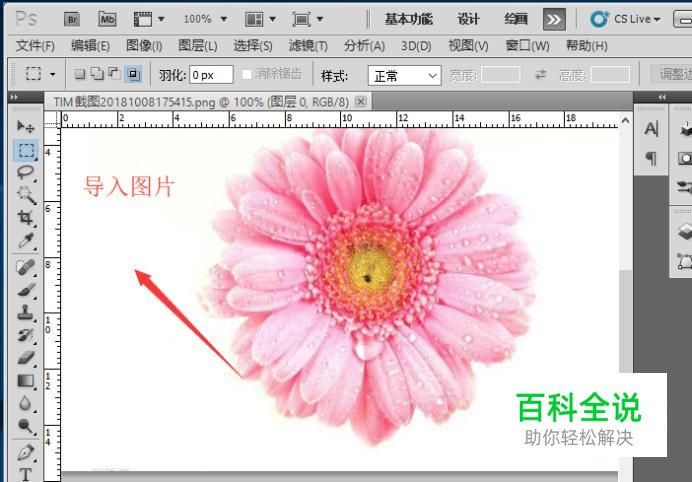Screen dimensions: 692x482
Task: Open the tool preset picker arrow
Action: click(53, 74)
